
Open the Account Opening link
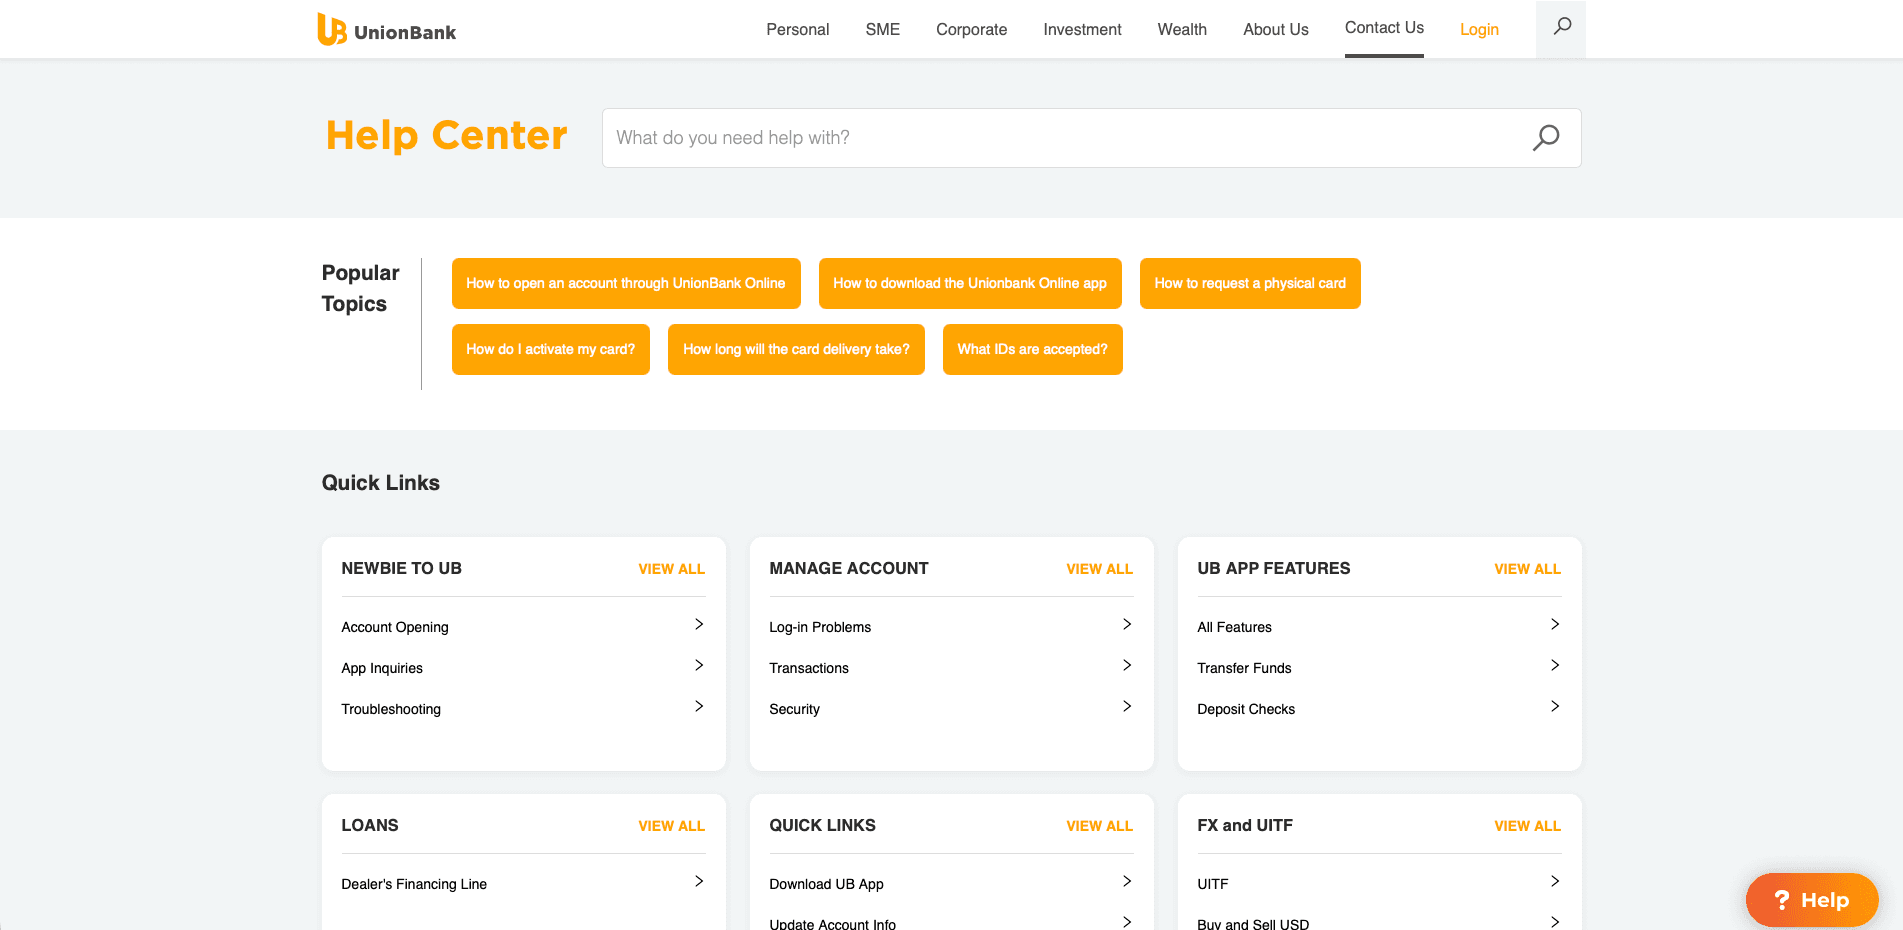click(395, 627)
